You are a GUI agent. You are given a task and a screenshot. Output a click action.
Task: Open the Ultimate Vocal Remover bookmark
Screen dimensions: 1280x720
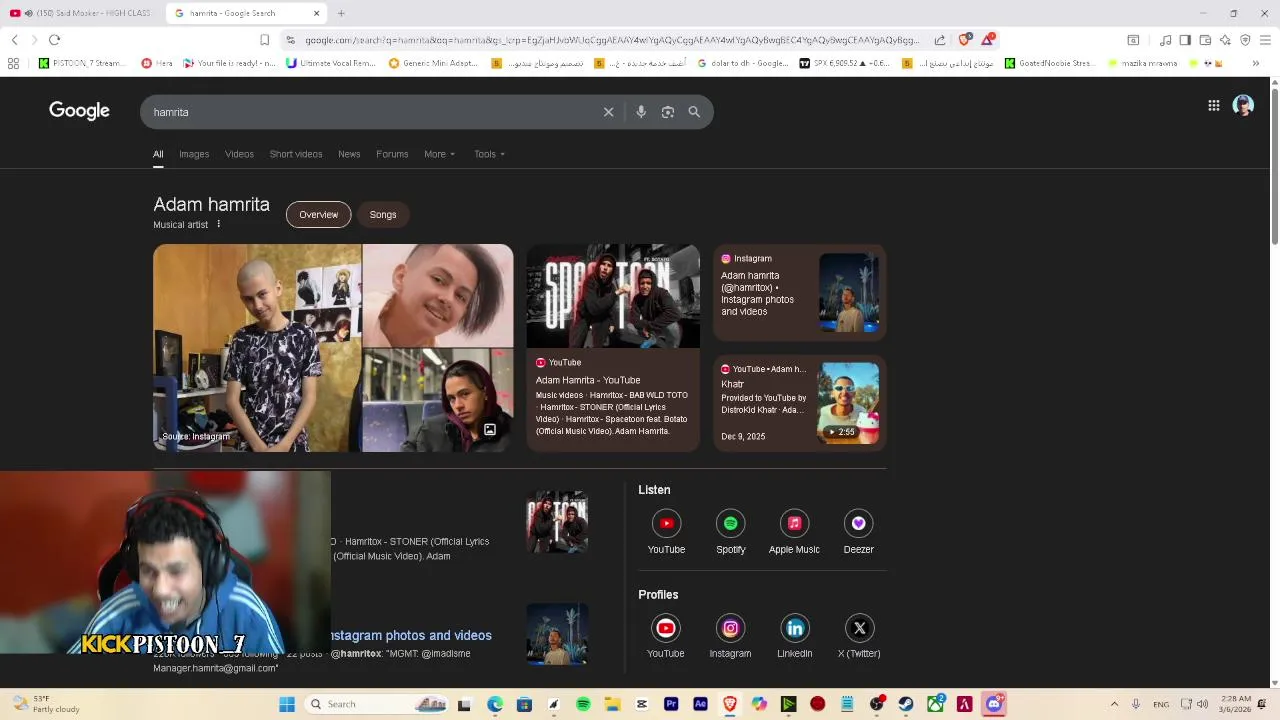(x=331, y=63)
